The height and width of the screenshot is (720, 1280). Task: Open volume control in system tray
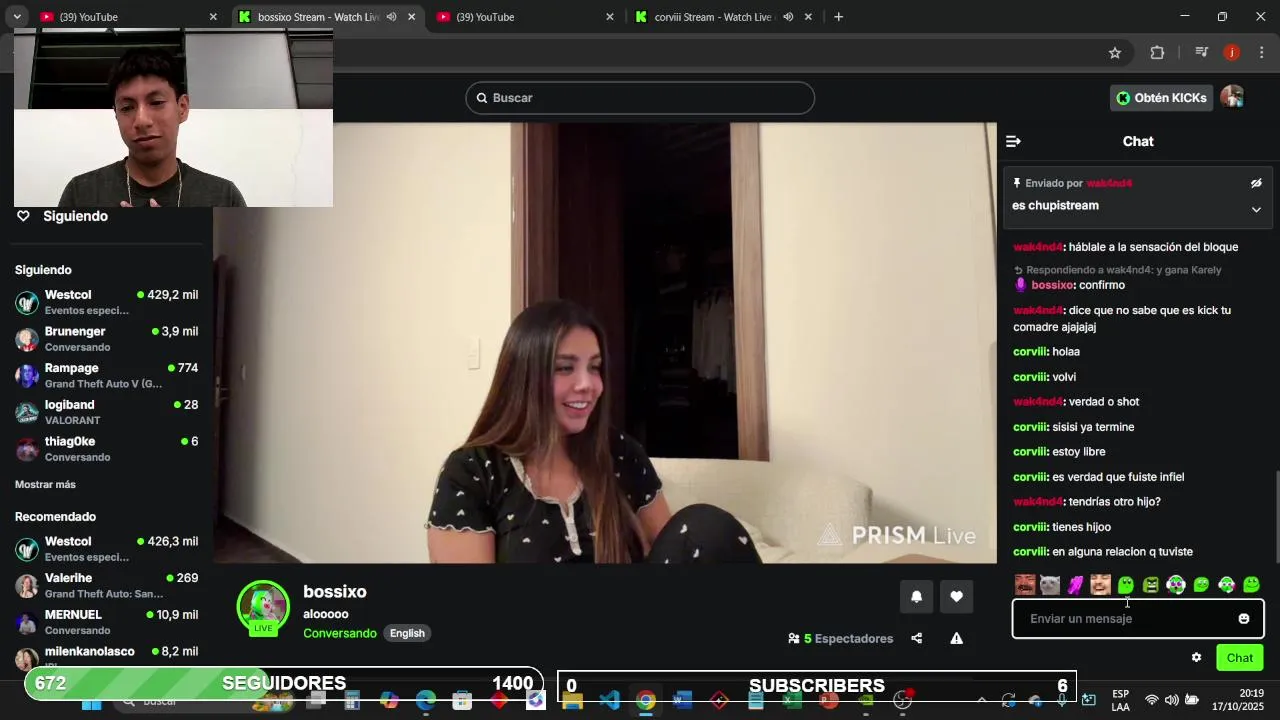click(1171, 700)
